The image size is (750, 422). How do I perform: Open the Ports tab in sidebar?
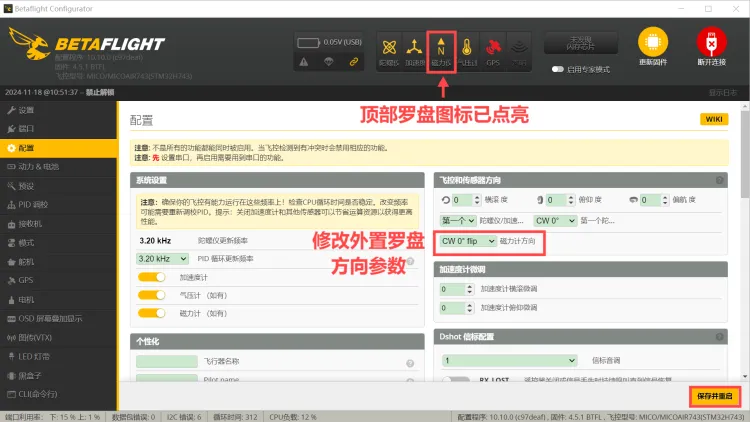pyautogui.click(x=58, y=129)
